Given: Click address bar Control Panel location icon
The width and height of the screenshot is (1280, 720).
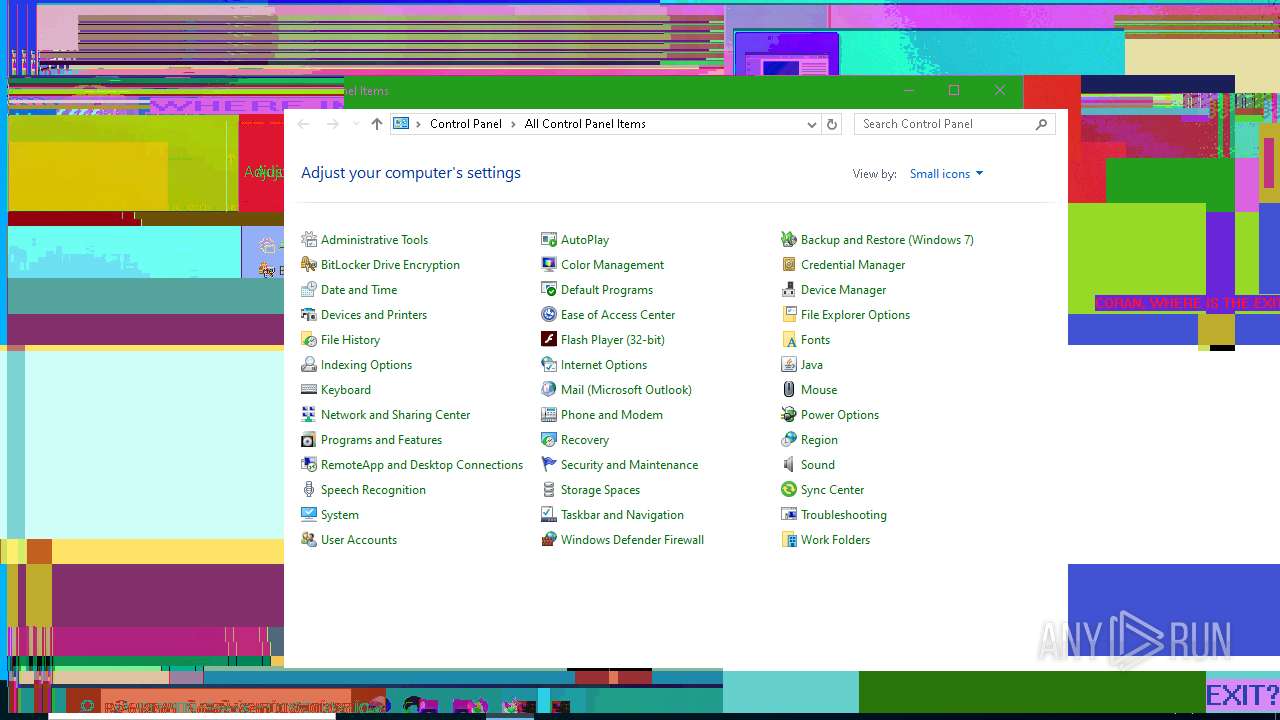Looking at the screenshot, I should [401, 124].
